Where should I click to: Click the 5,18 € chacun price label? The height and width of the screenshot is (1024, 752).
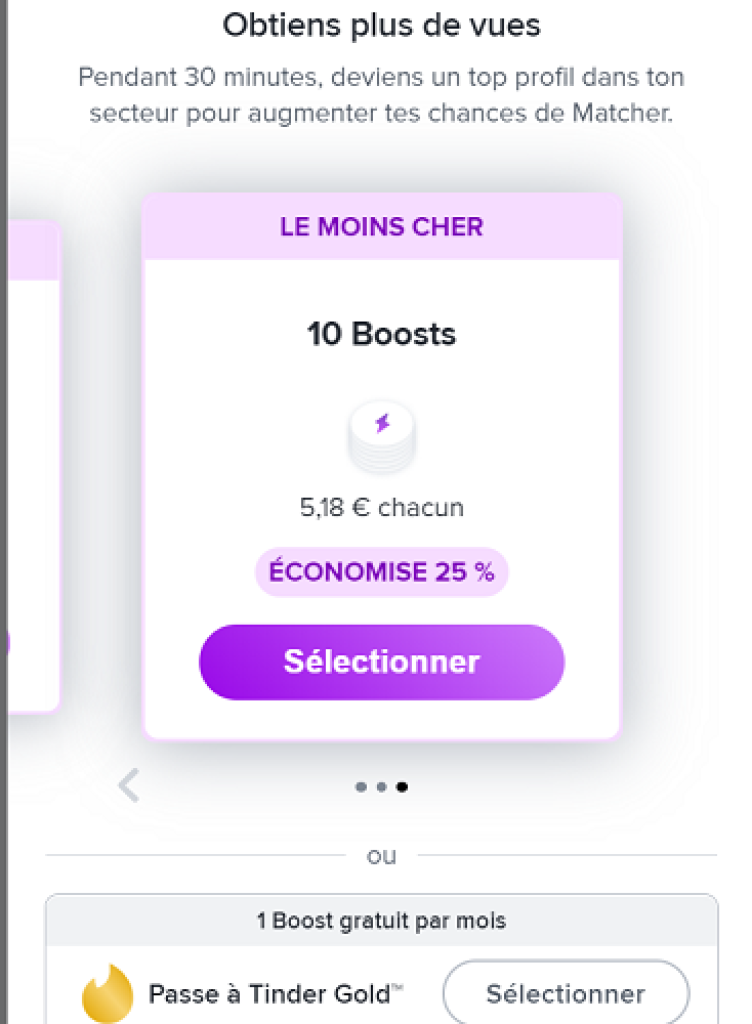(382, 507)
